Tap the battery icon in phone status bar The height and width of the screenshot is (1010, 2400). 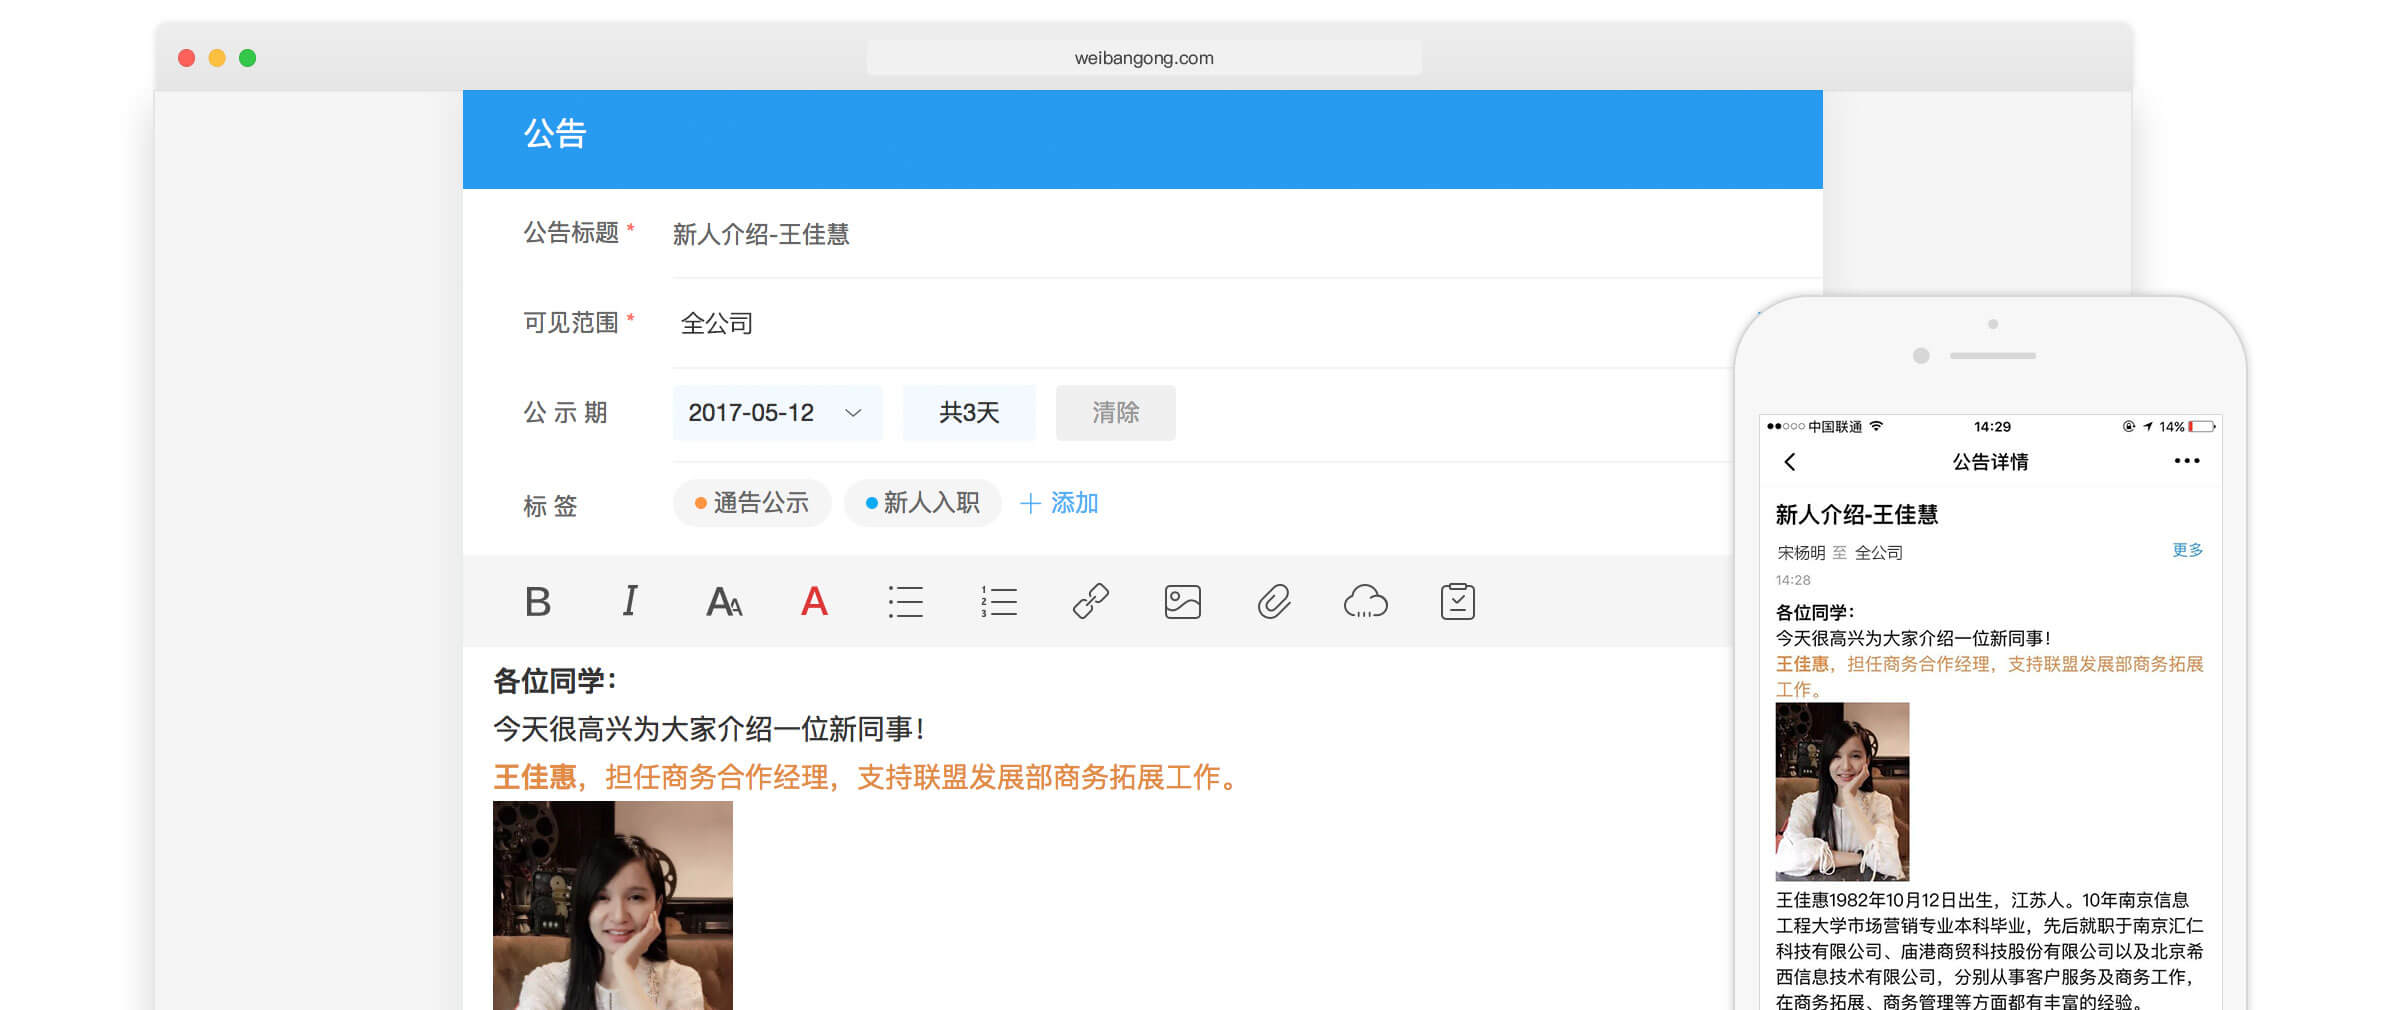click(2202, 427)
